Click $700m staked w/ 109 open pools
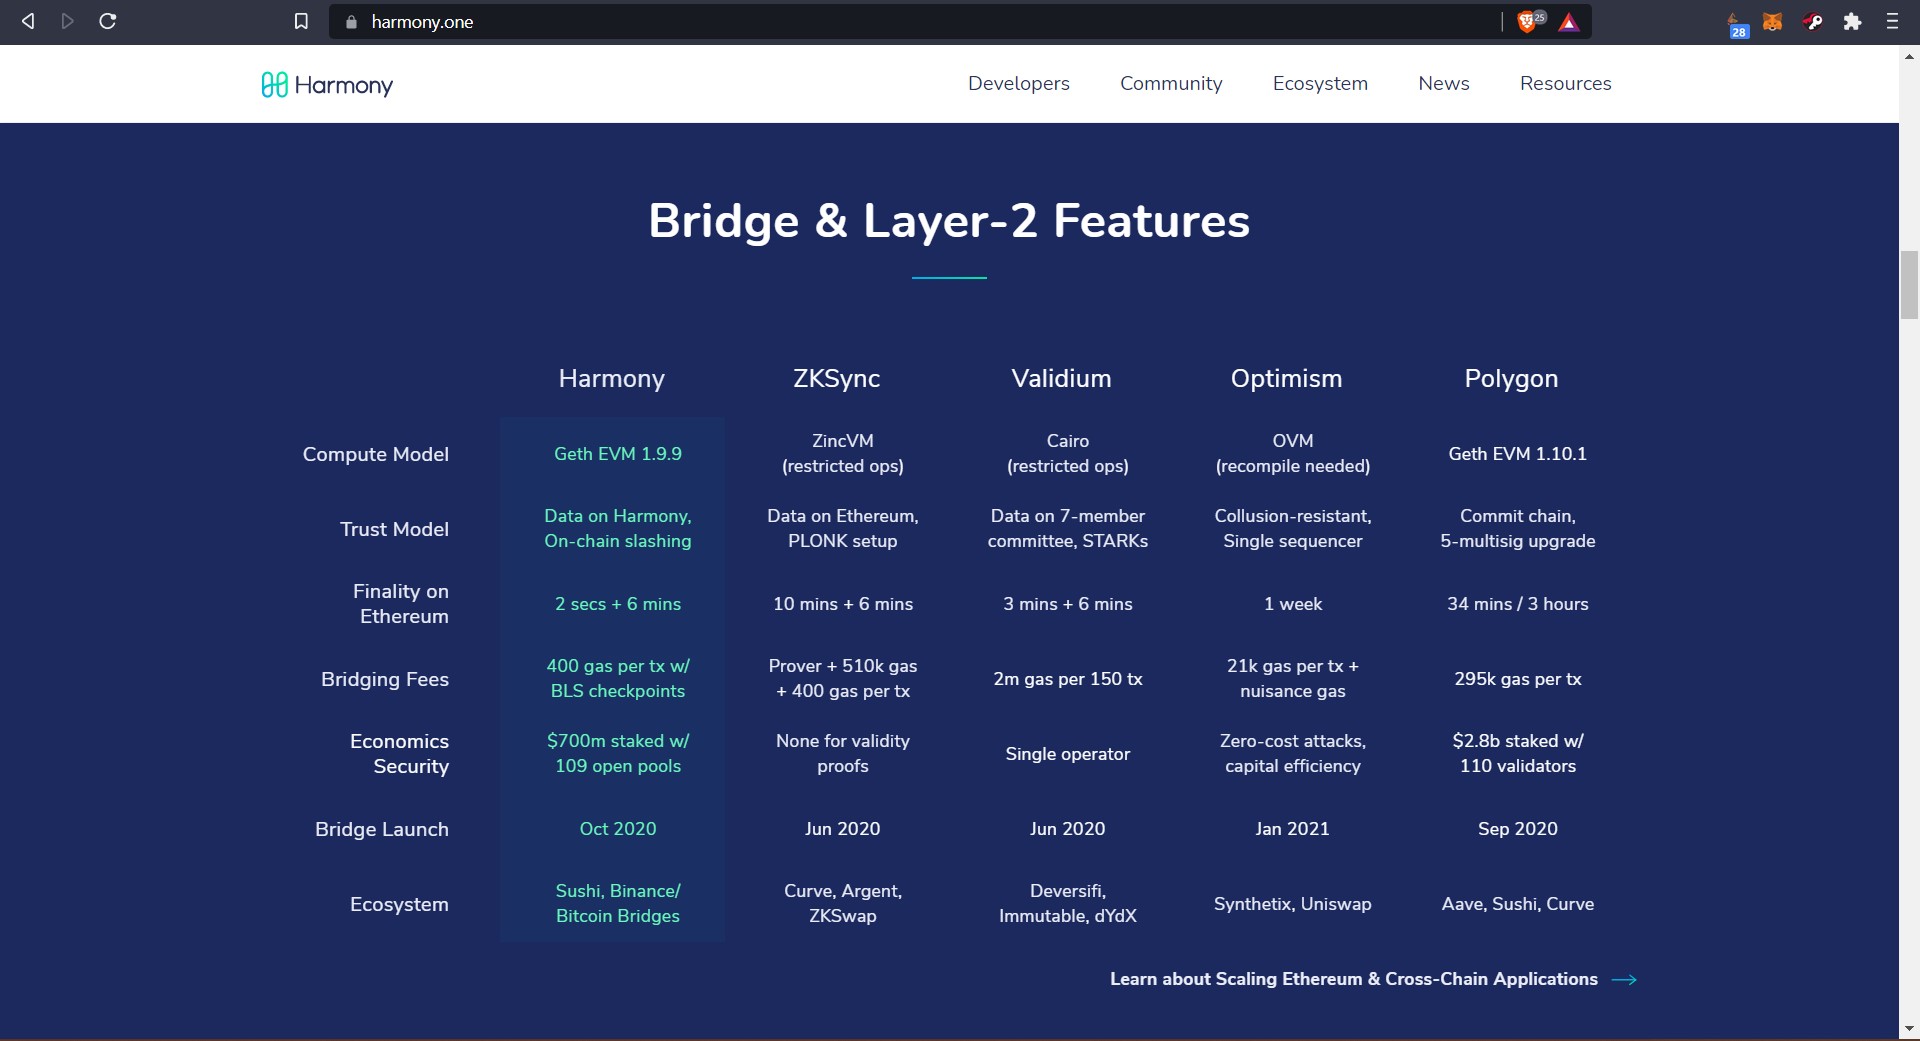This screenshot has height=1041, width=1920. pyautogui.click(x=618, y=753)
